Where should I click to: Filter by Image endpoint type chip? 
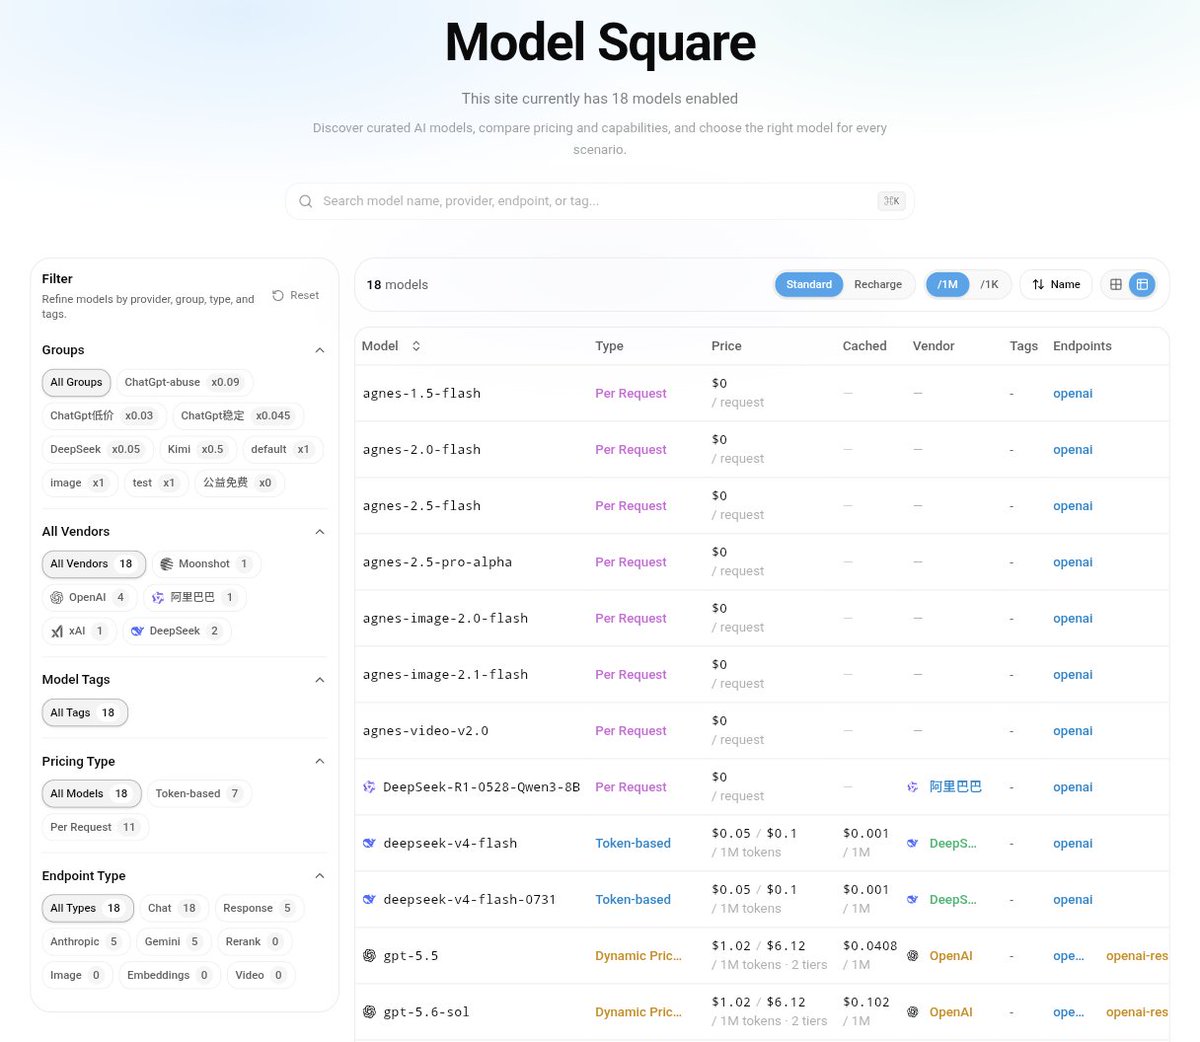point(76,975)
